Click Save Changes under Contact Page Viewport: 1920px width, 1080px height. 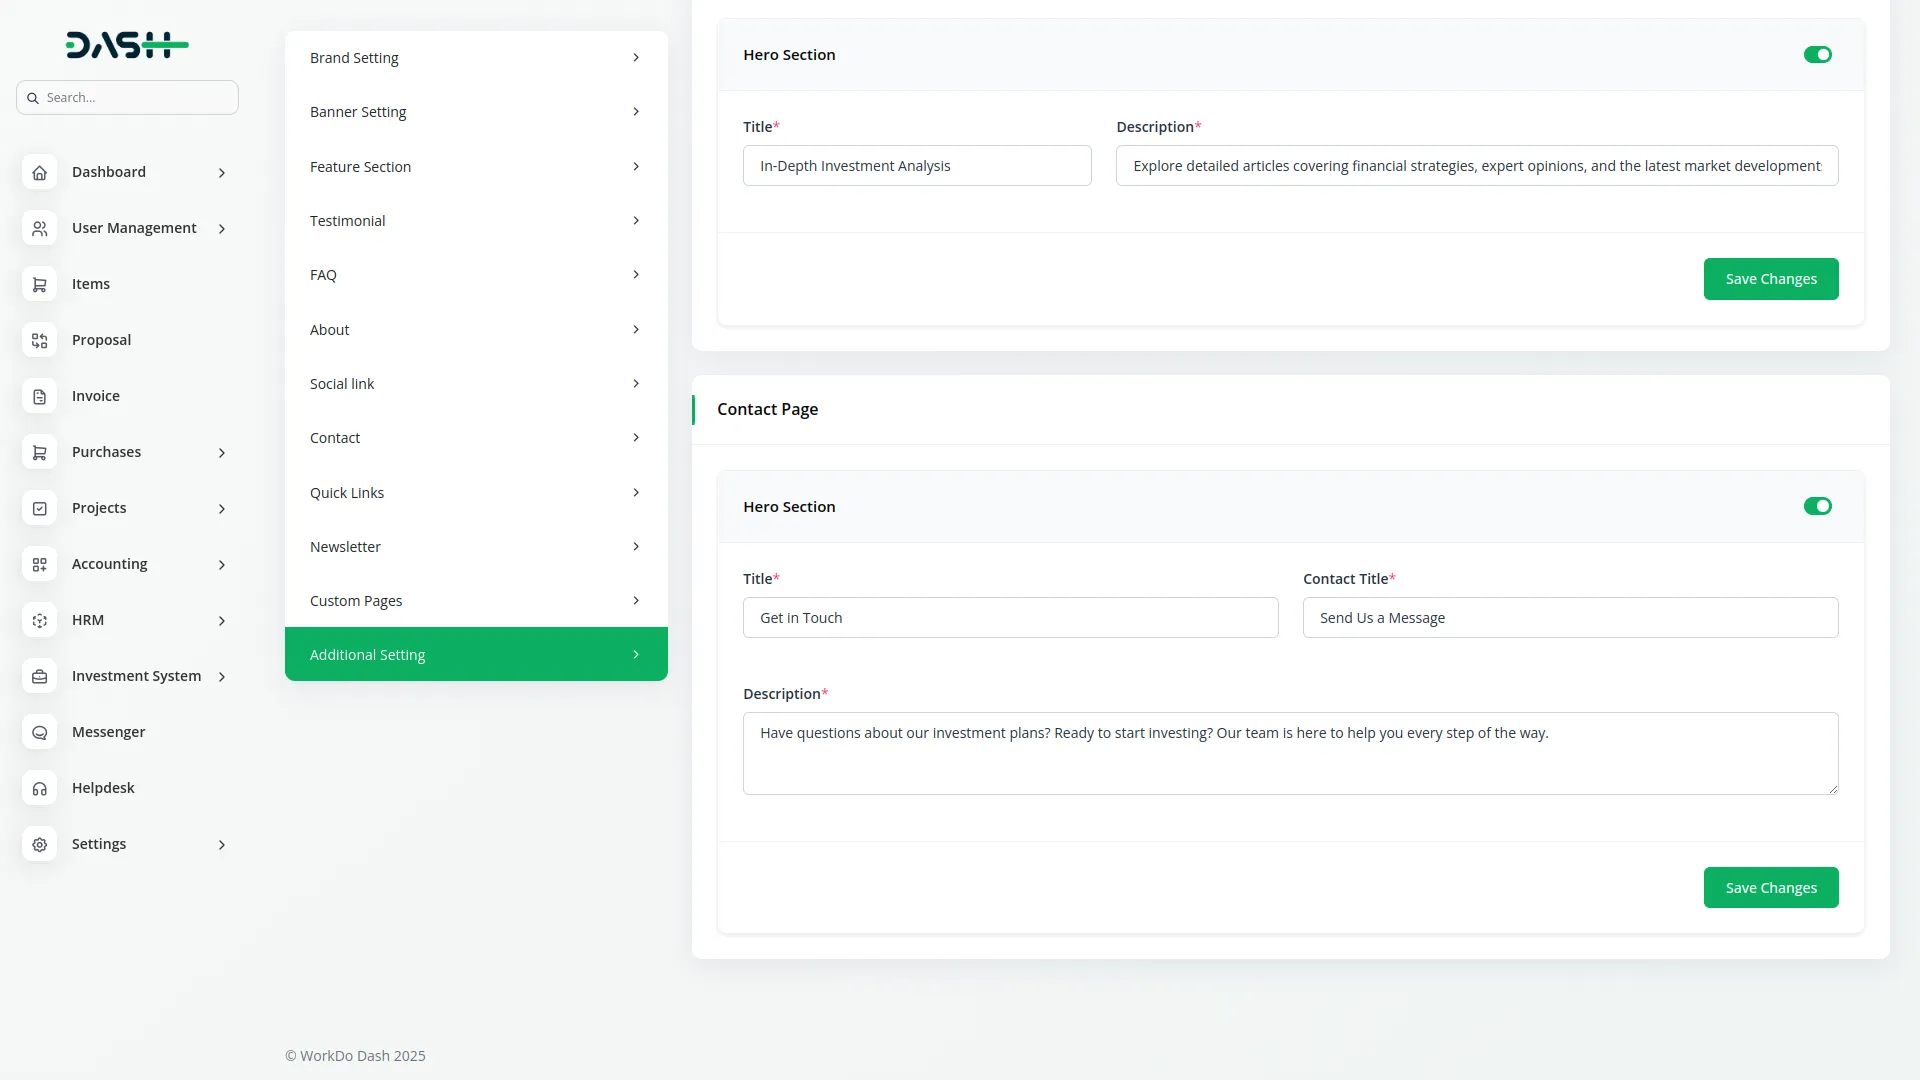[x=1770, y=888]
